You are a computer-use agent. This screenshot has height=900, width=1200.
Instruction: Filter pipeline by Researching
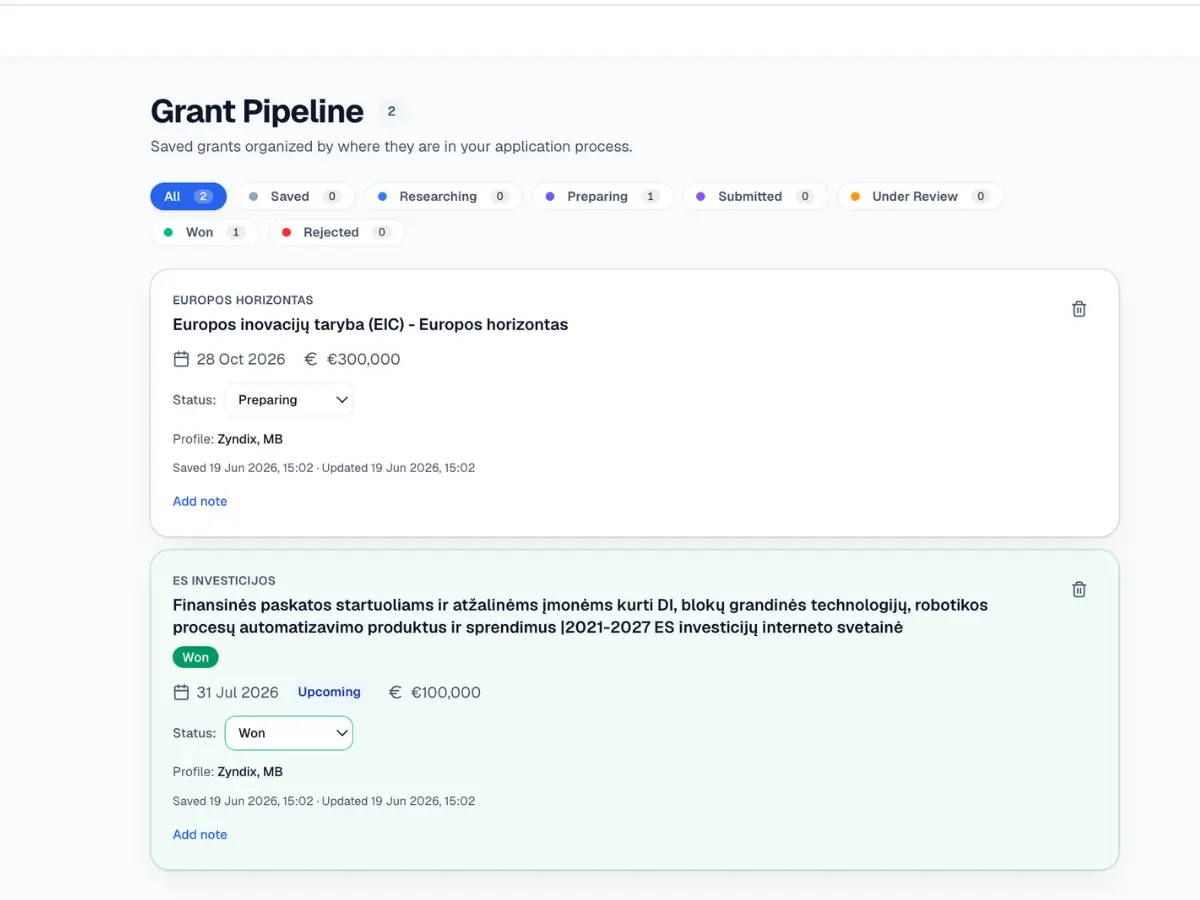443,197
